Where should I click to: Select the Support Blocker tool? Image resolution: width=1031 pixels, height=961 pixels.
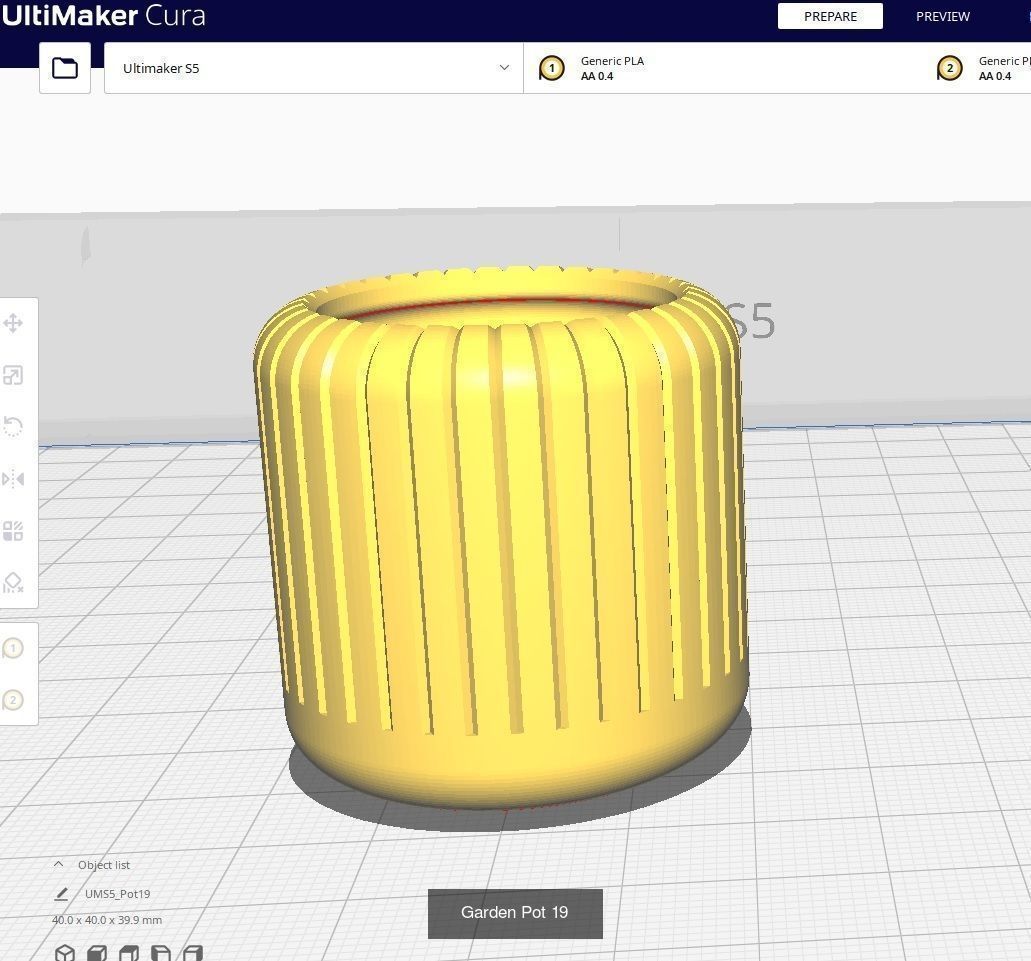coord(13,582)
